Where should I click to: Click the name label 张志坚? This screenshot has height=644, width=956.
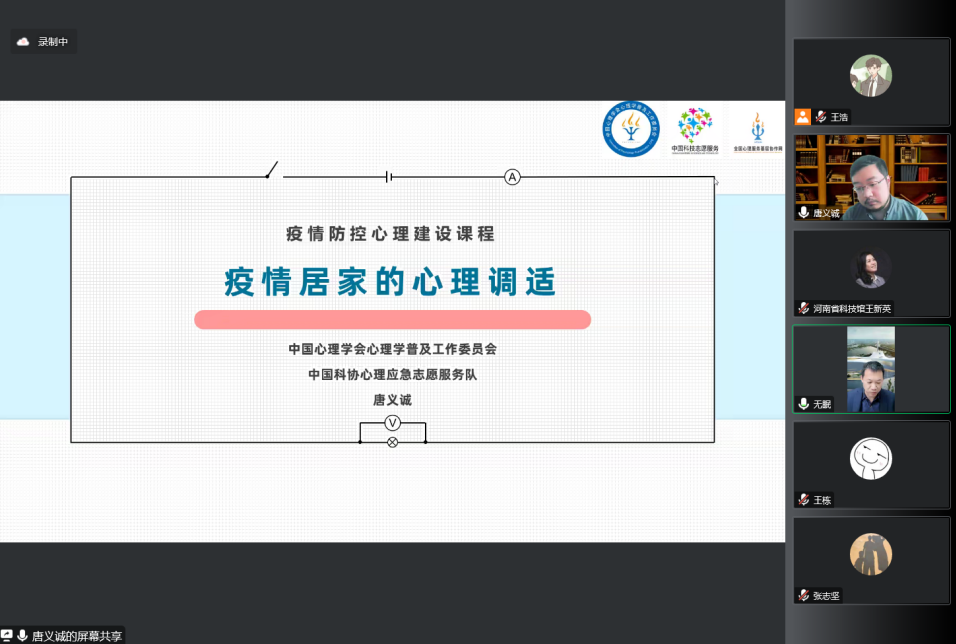826,596
